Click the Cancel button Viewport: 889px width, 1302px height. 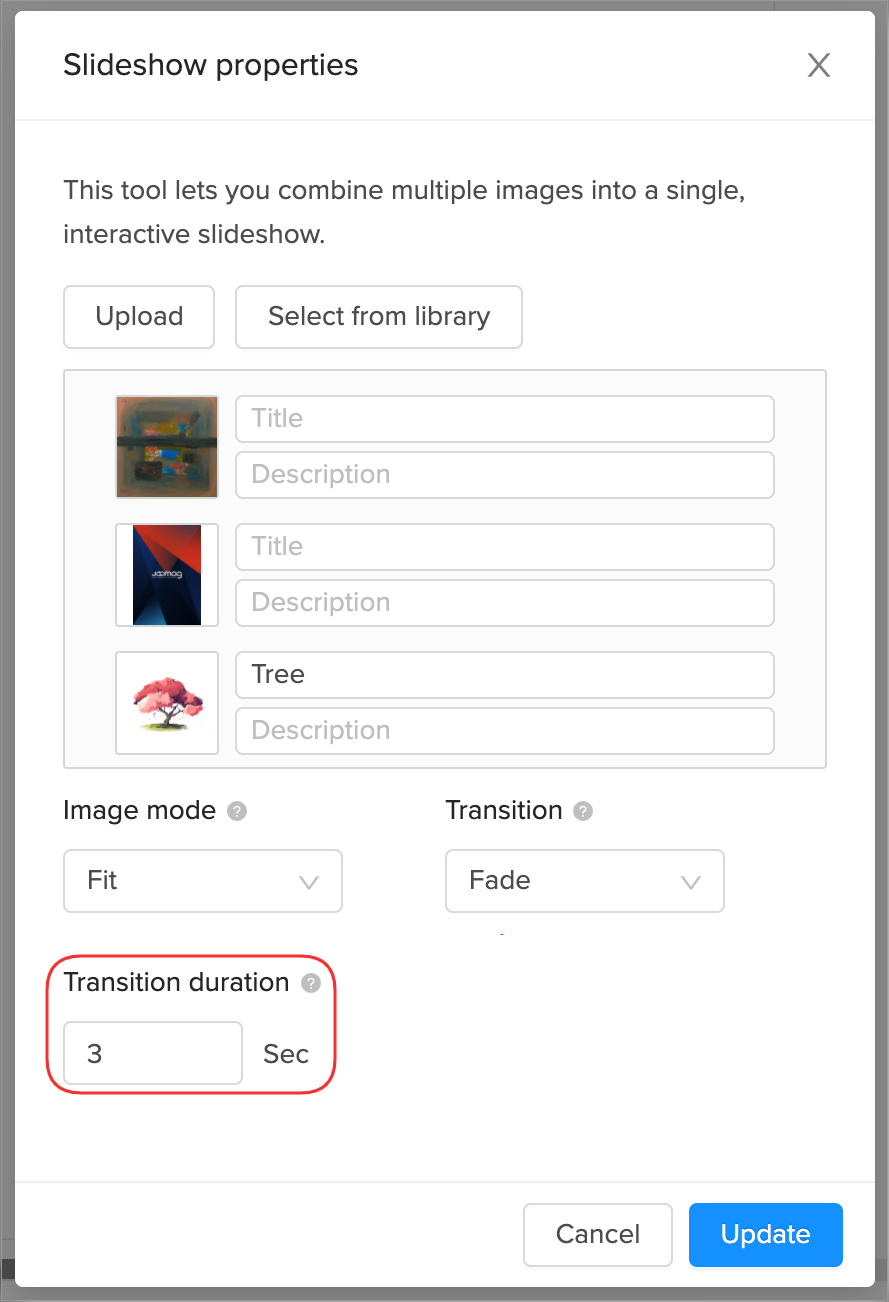(x=597, y=1234)
